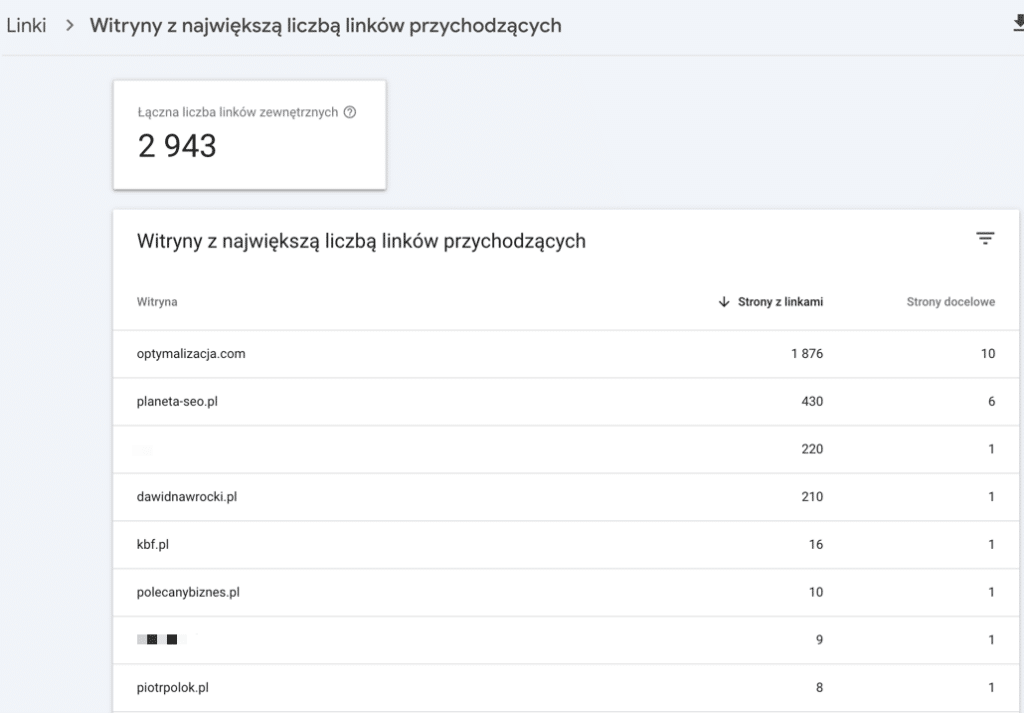Open the table filter icon
This screenshot has width=1024, height=713.
(985, 238)
